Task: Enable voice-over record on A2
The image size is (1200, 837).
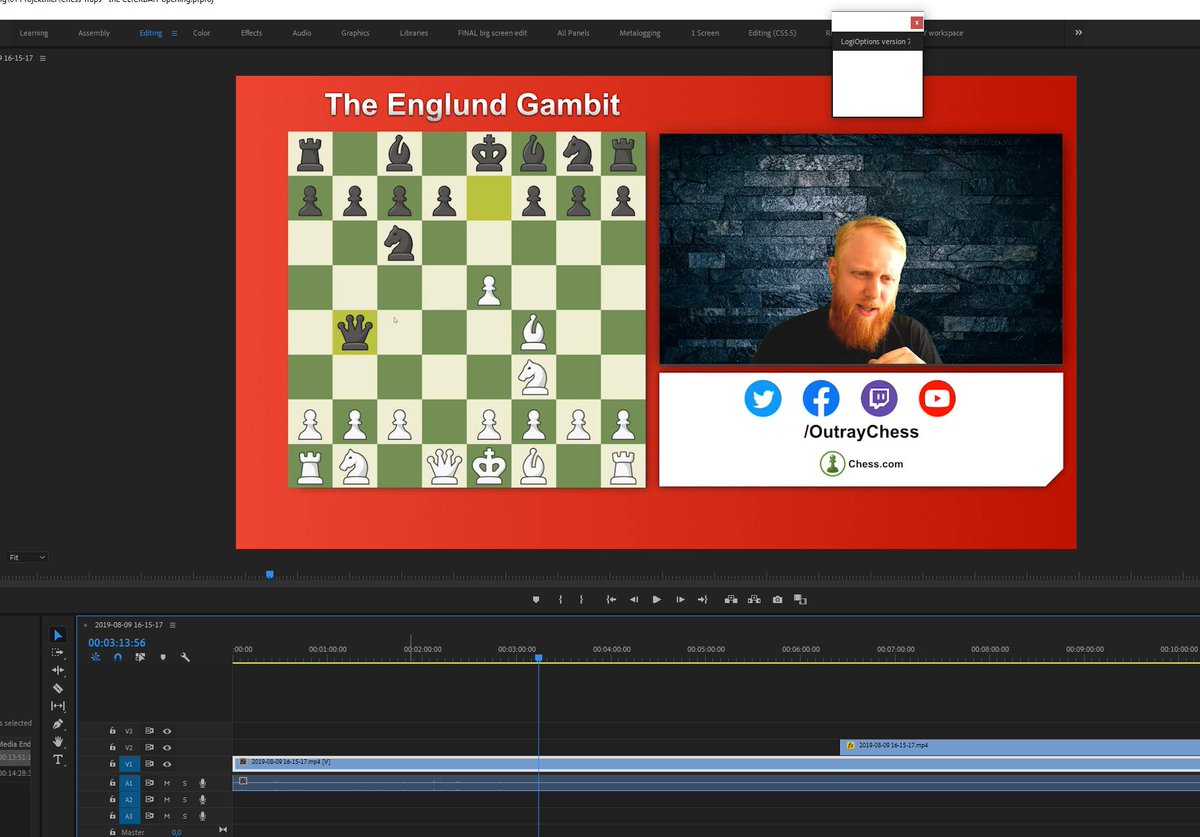Action: [202, 800]
